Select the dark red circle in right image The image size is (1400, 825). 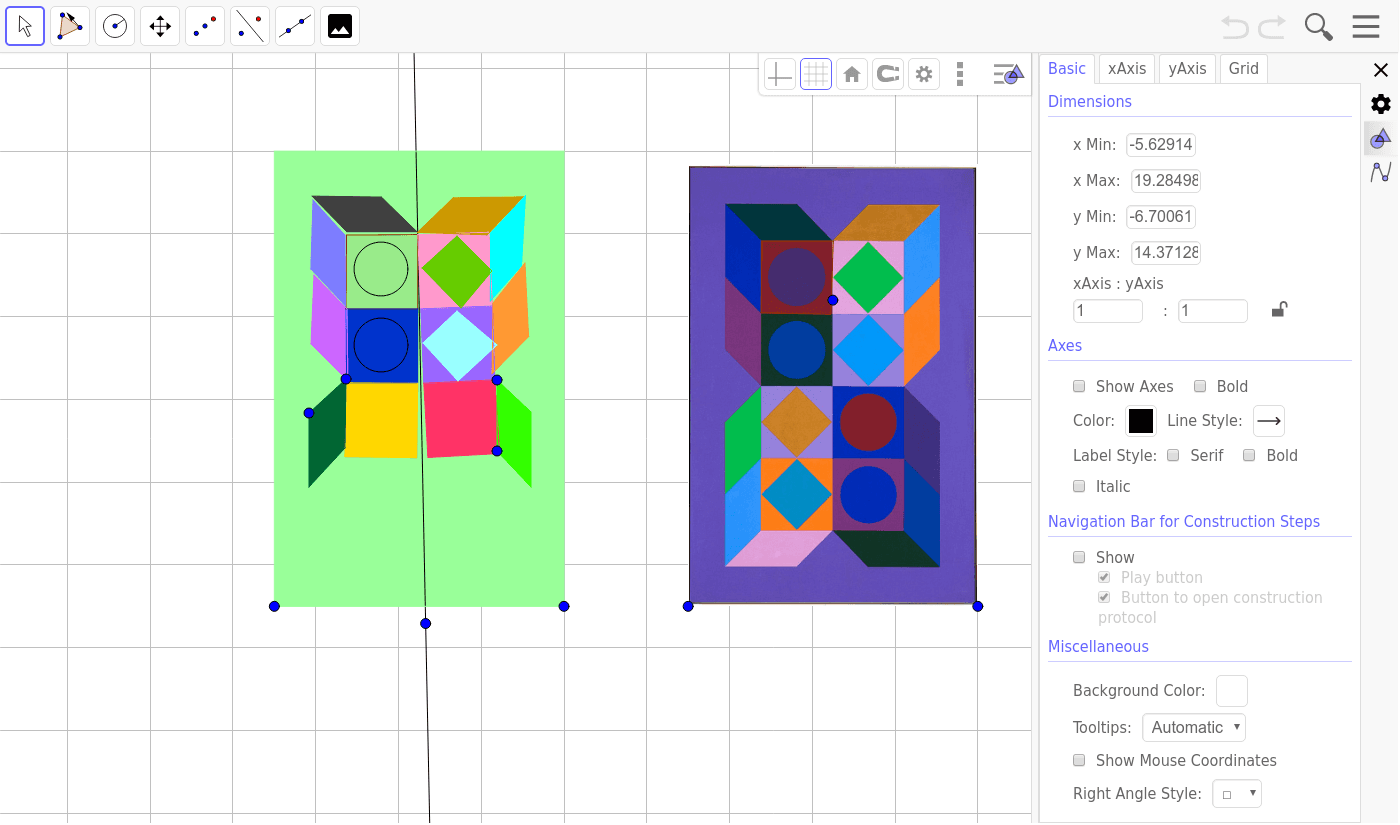[868, 422]
